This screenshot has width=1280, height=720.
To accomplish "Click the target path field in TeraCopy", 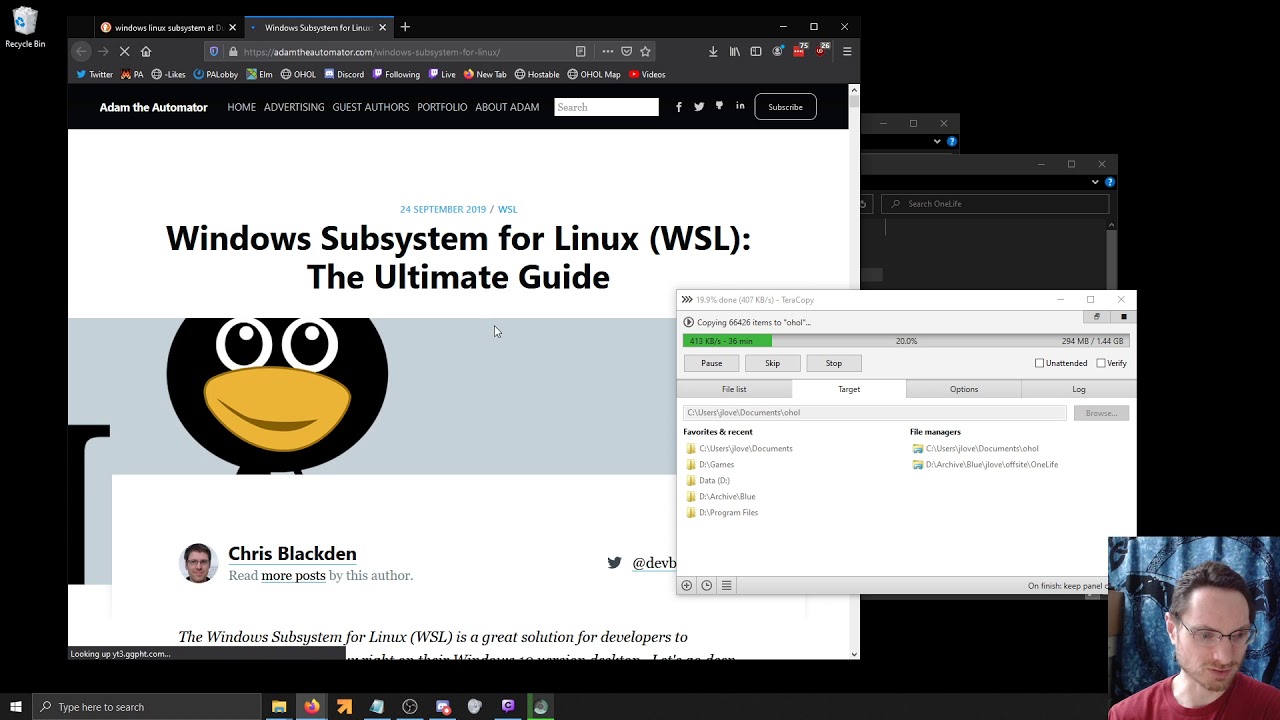I will (875, 412).
